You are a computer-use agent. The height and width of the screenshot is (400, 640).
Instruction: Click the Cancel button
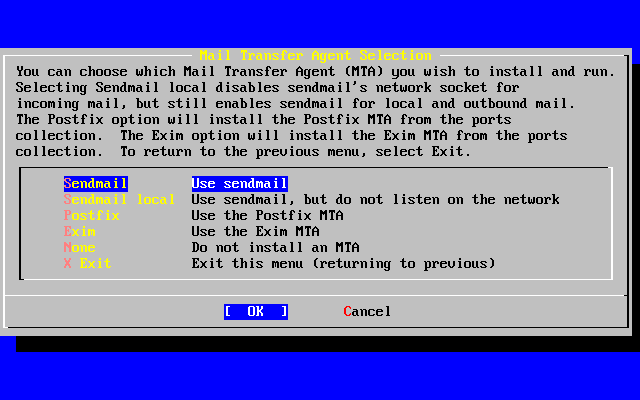[367, 312]
